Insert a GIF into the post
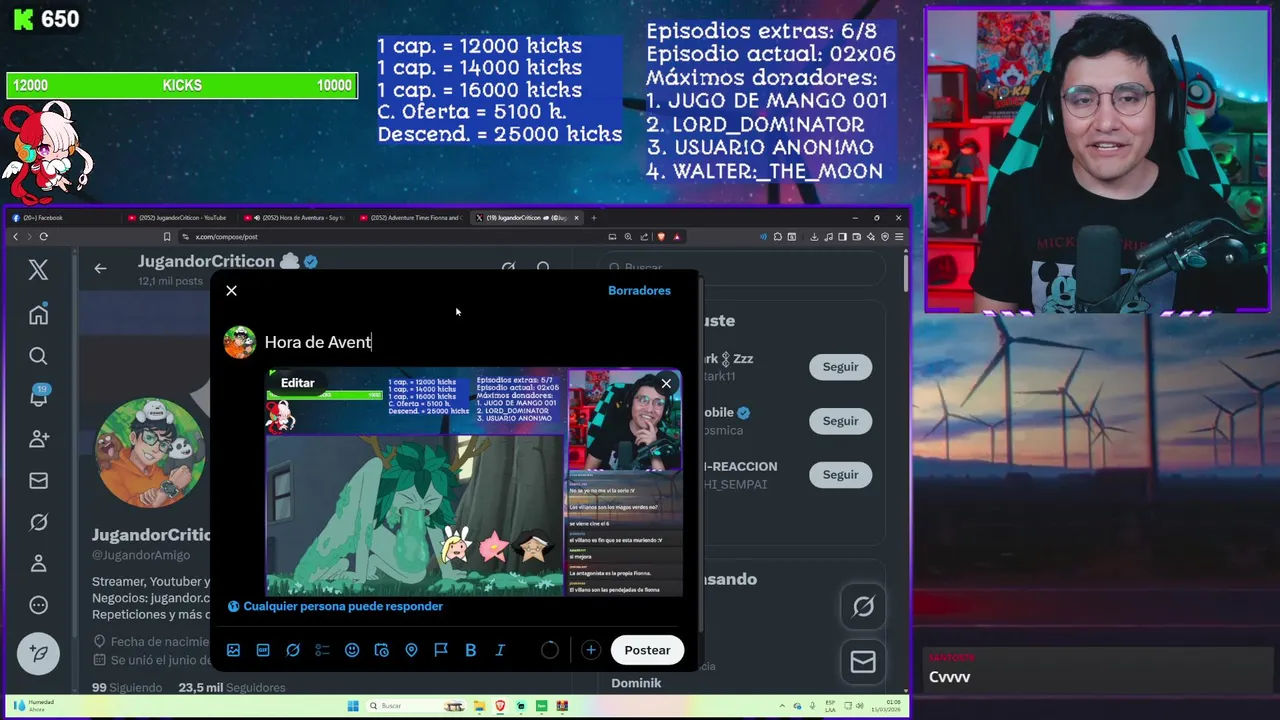This screenshot has width=1280, height=720. 263,650
